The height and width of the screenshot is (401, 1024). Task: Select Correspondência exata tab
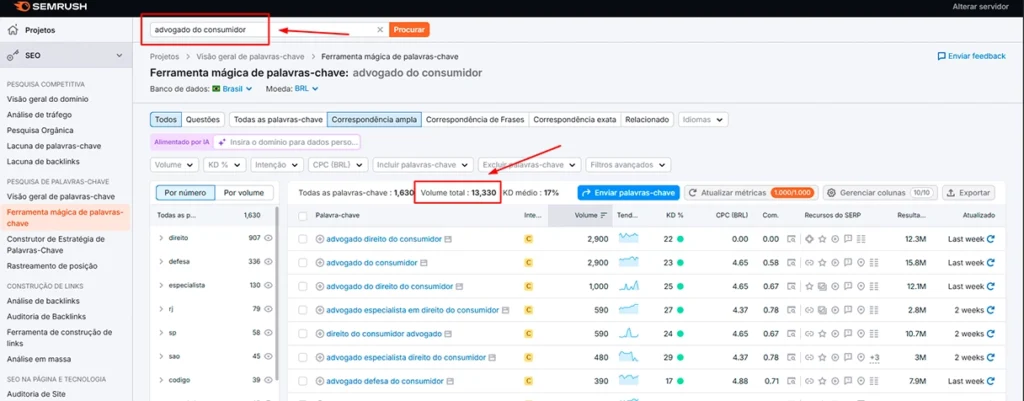(575, 120)
